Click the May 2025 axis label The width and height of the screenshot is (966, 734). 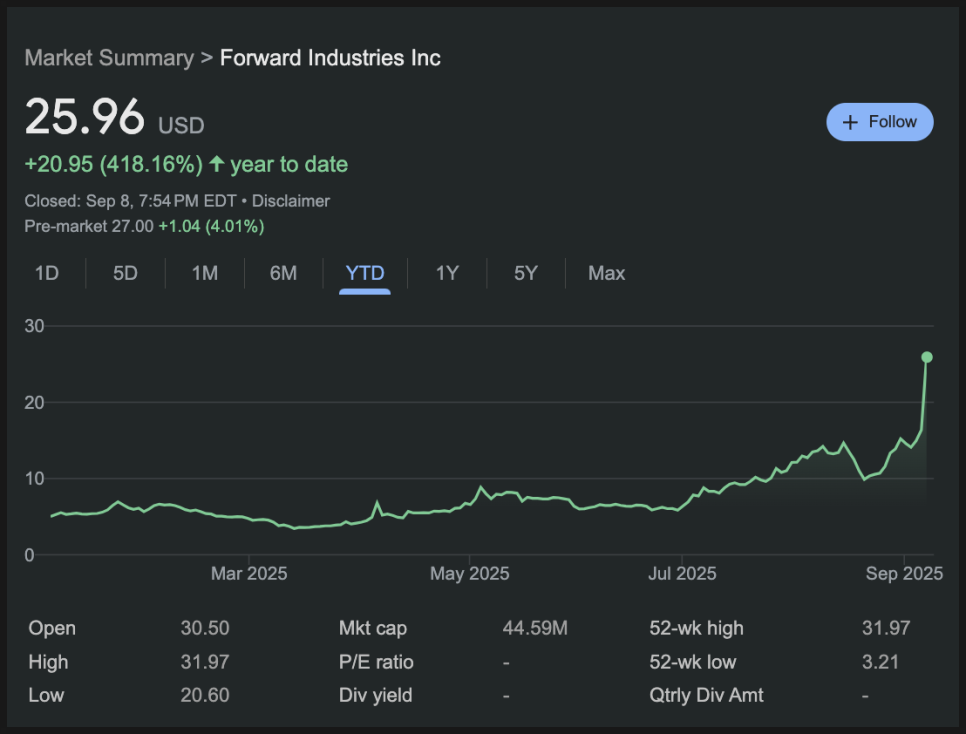point(469,574)
